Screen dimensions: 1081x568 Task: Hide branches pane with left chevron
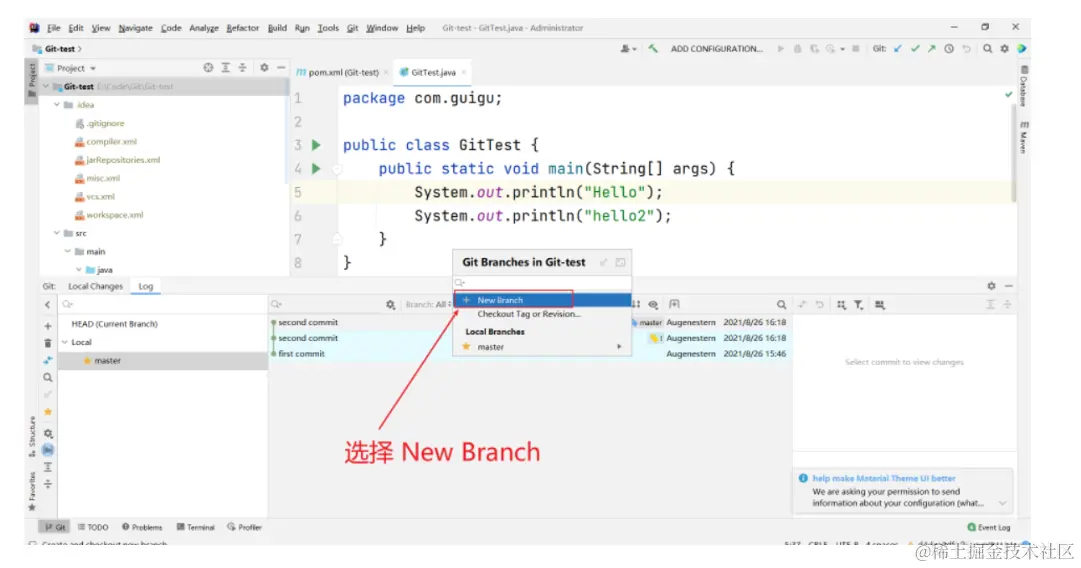[48, 305]
